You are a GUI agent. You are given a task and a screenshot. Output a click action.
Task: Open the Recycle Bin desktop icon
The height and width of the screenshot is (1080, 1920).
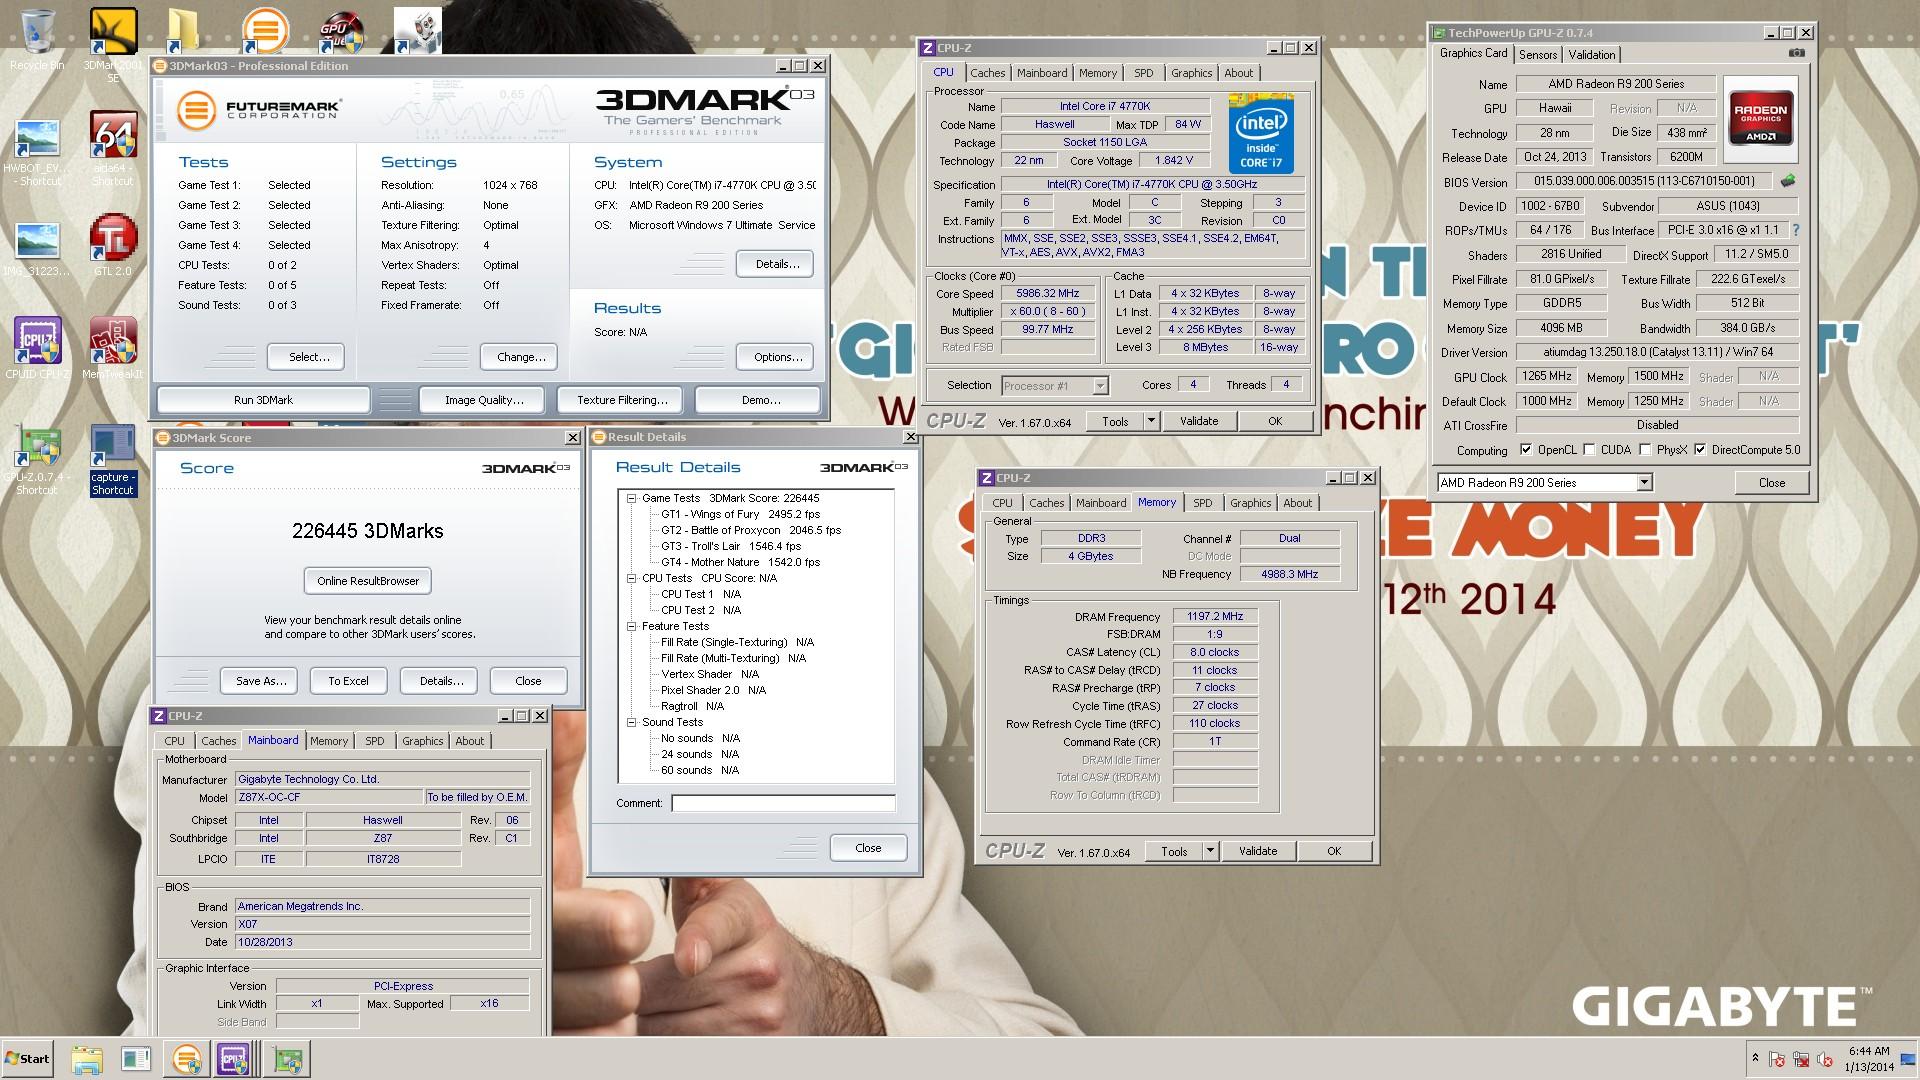pos(37,40)
